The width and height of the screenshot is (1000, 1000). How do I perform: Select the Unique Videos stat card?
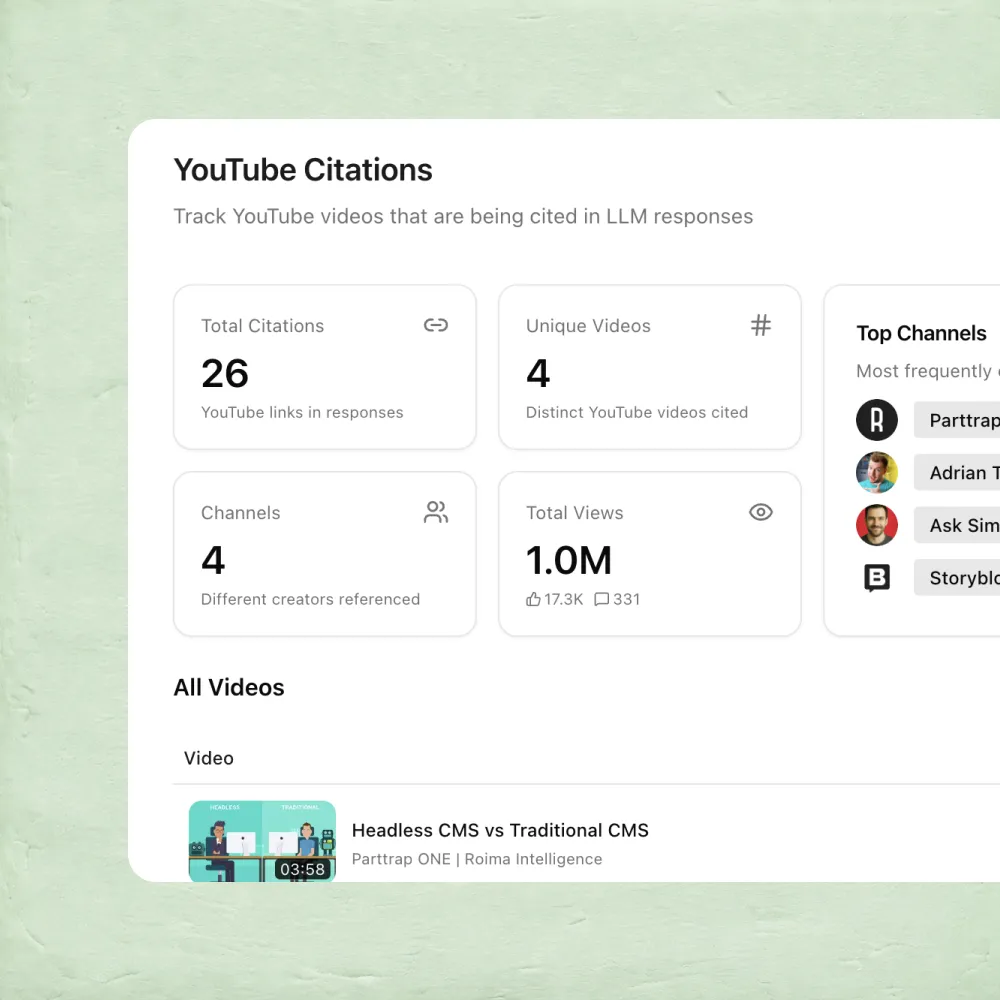pyautogui.click(x=649, y=367)
